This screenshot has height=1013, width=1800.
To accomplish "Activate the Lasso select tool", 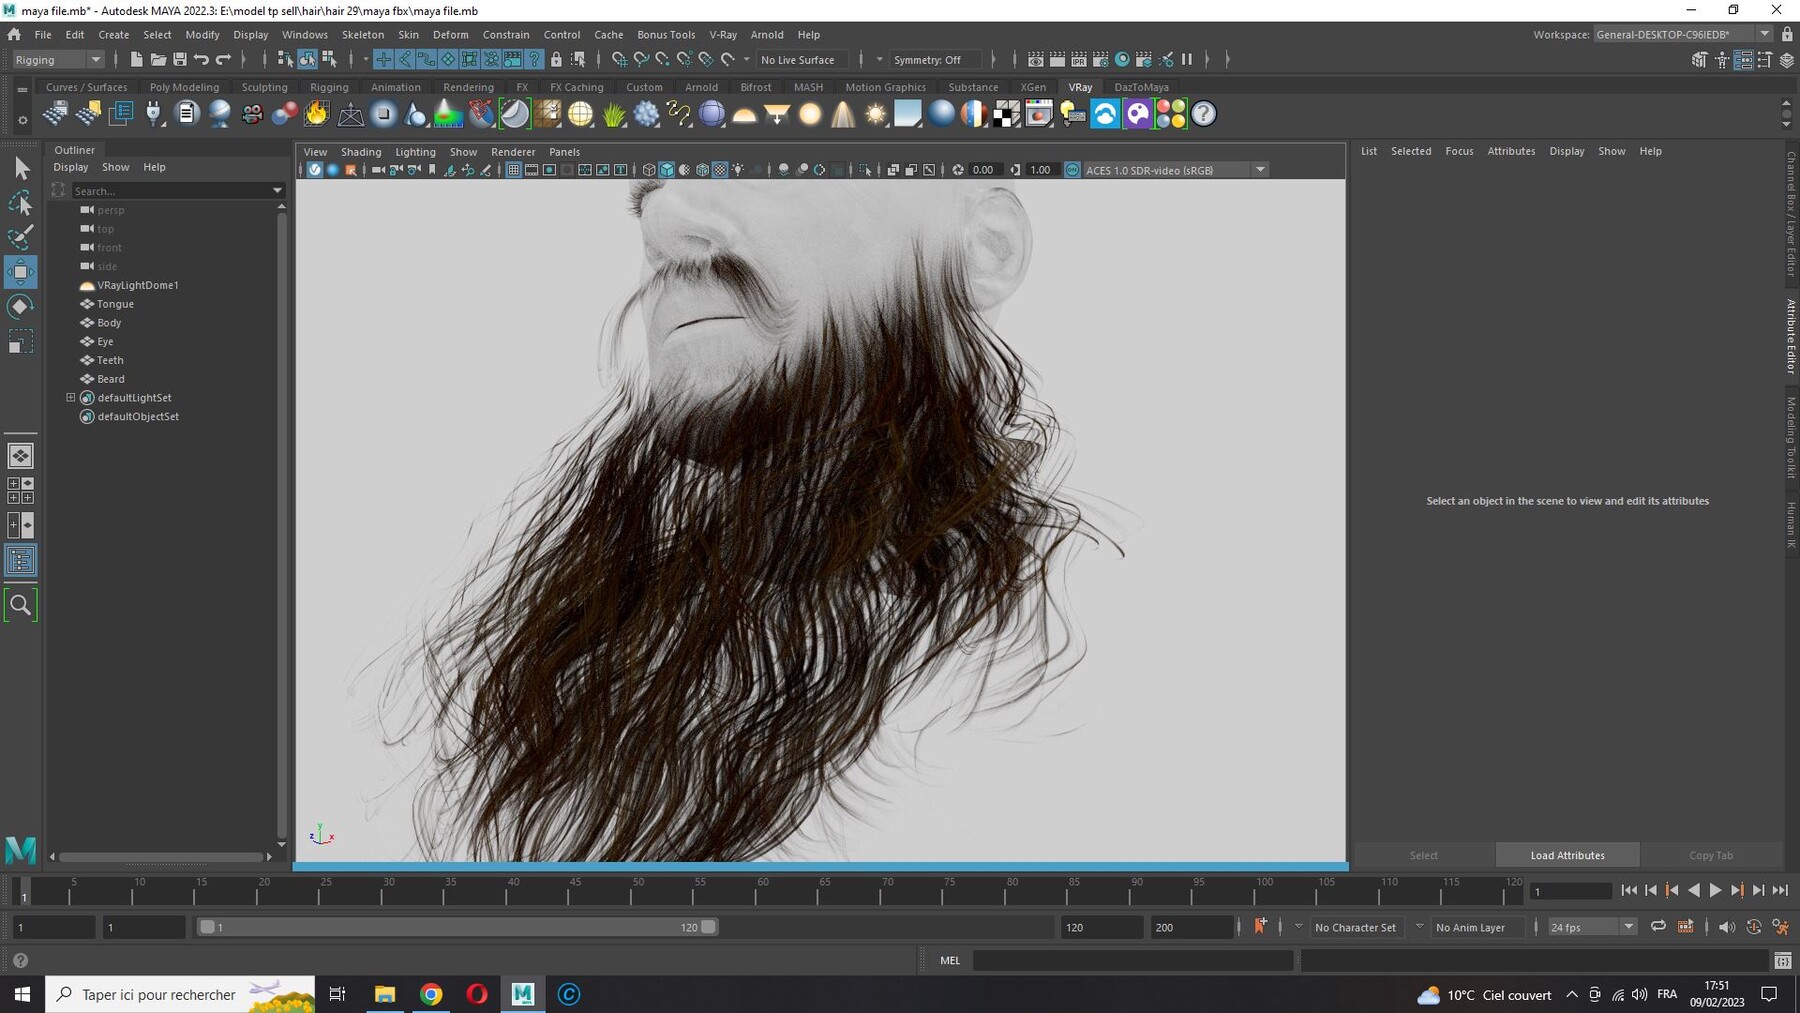I will tap(21, 203).
